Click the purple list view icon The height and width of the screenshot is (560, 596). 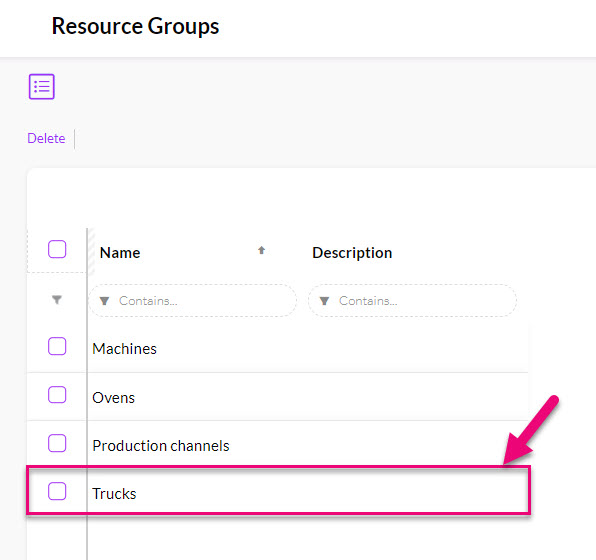pos(42,87)
